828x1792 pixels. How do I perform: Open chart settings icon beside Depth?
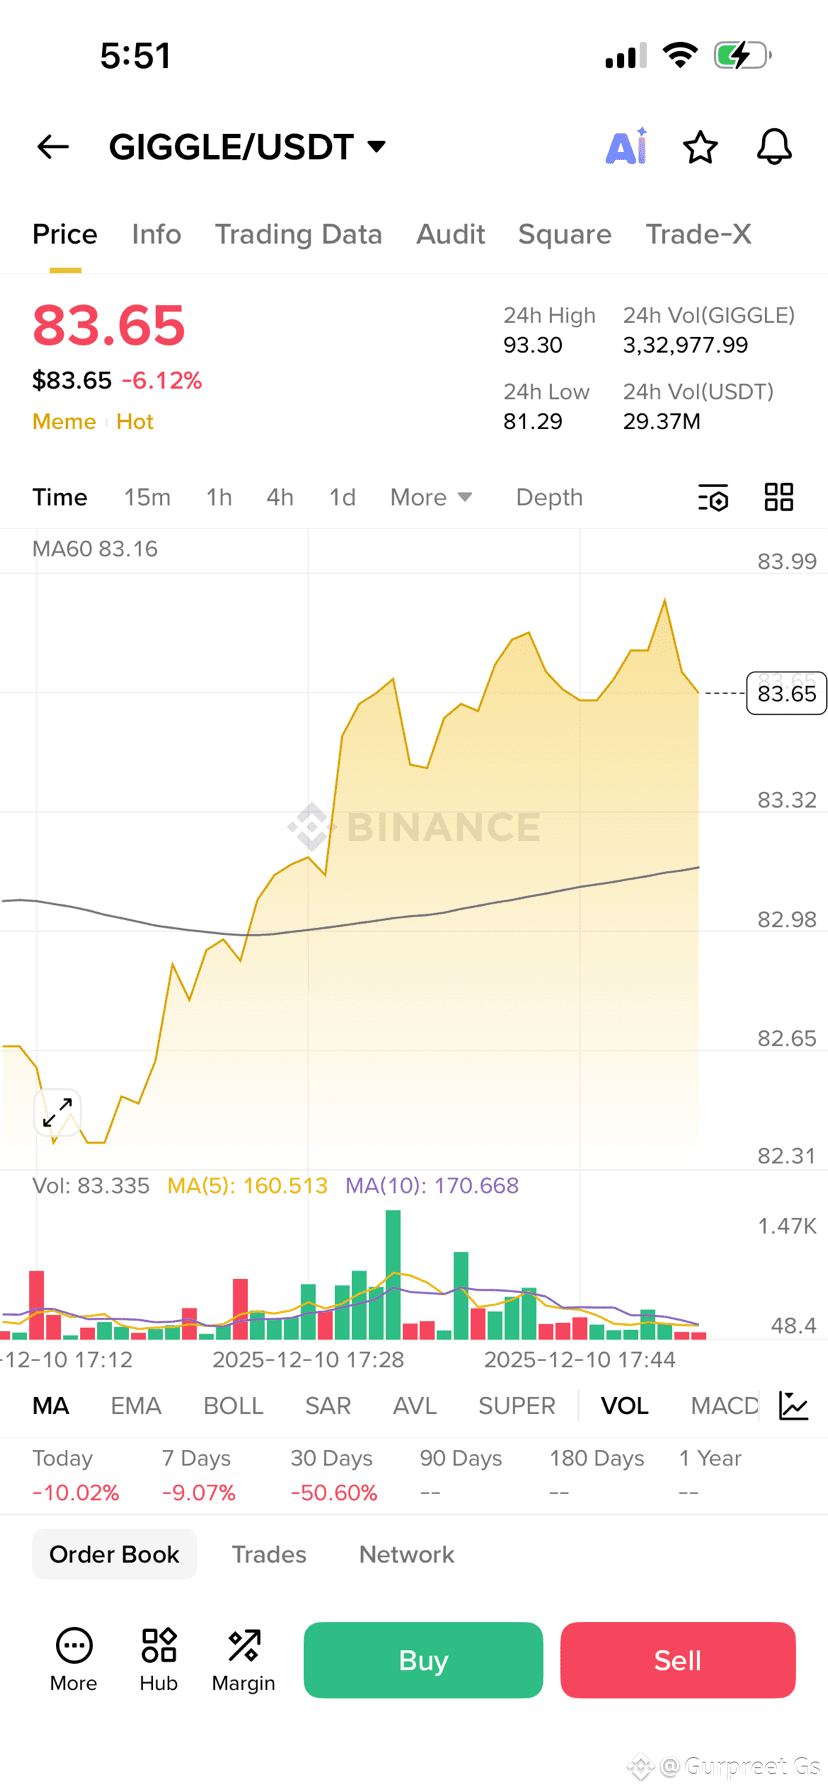713,497
